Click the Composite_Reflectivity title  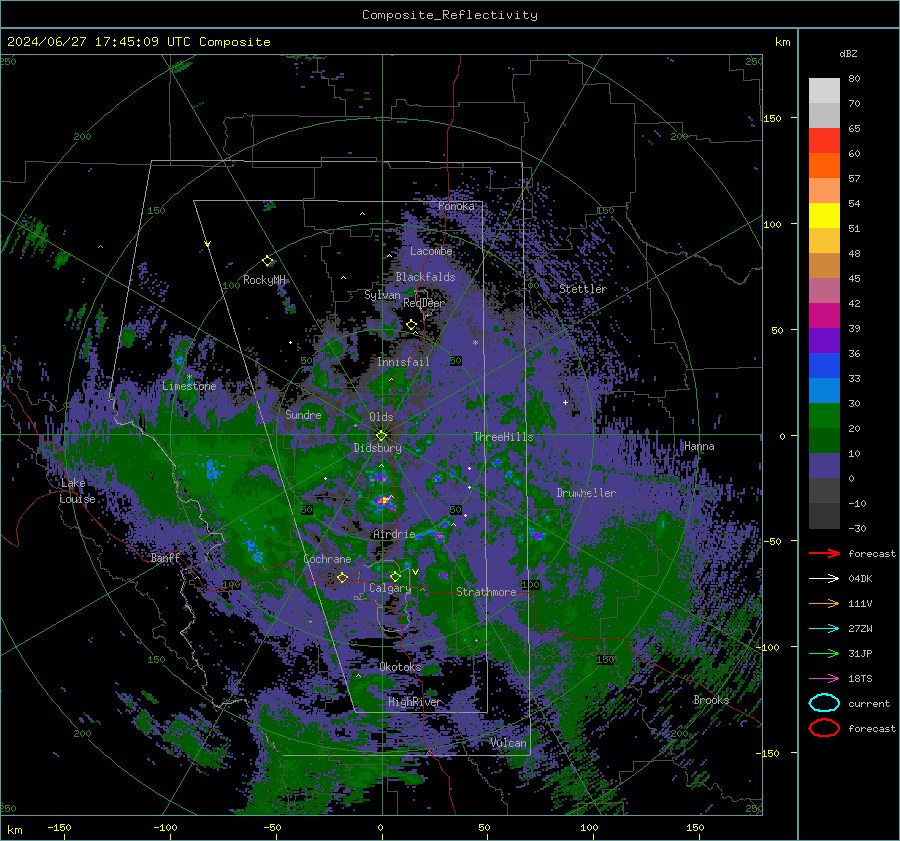click(450, 15)
